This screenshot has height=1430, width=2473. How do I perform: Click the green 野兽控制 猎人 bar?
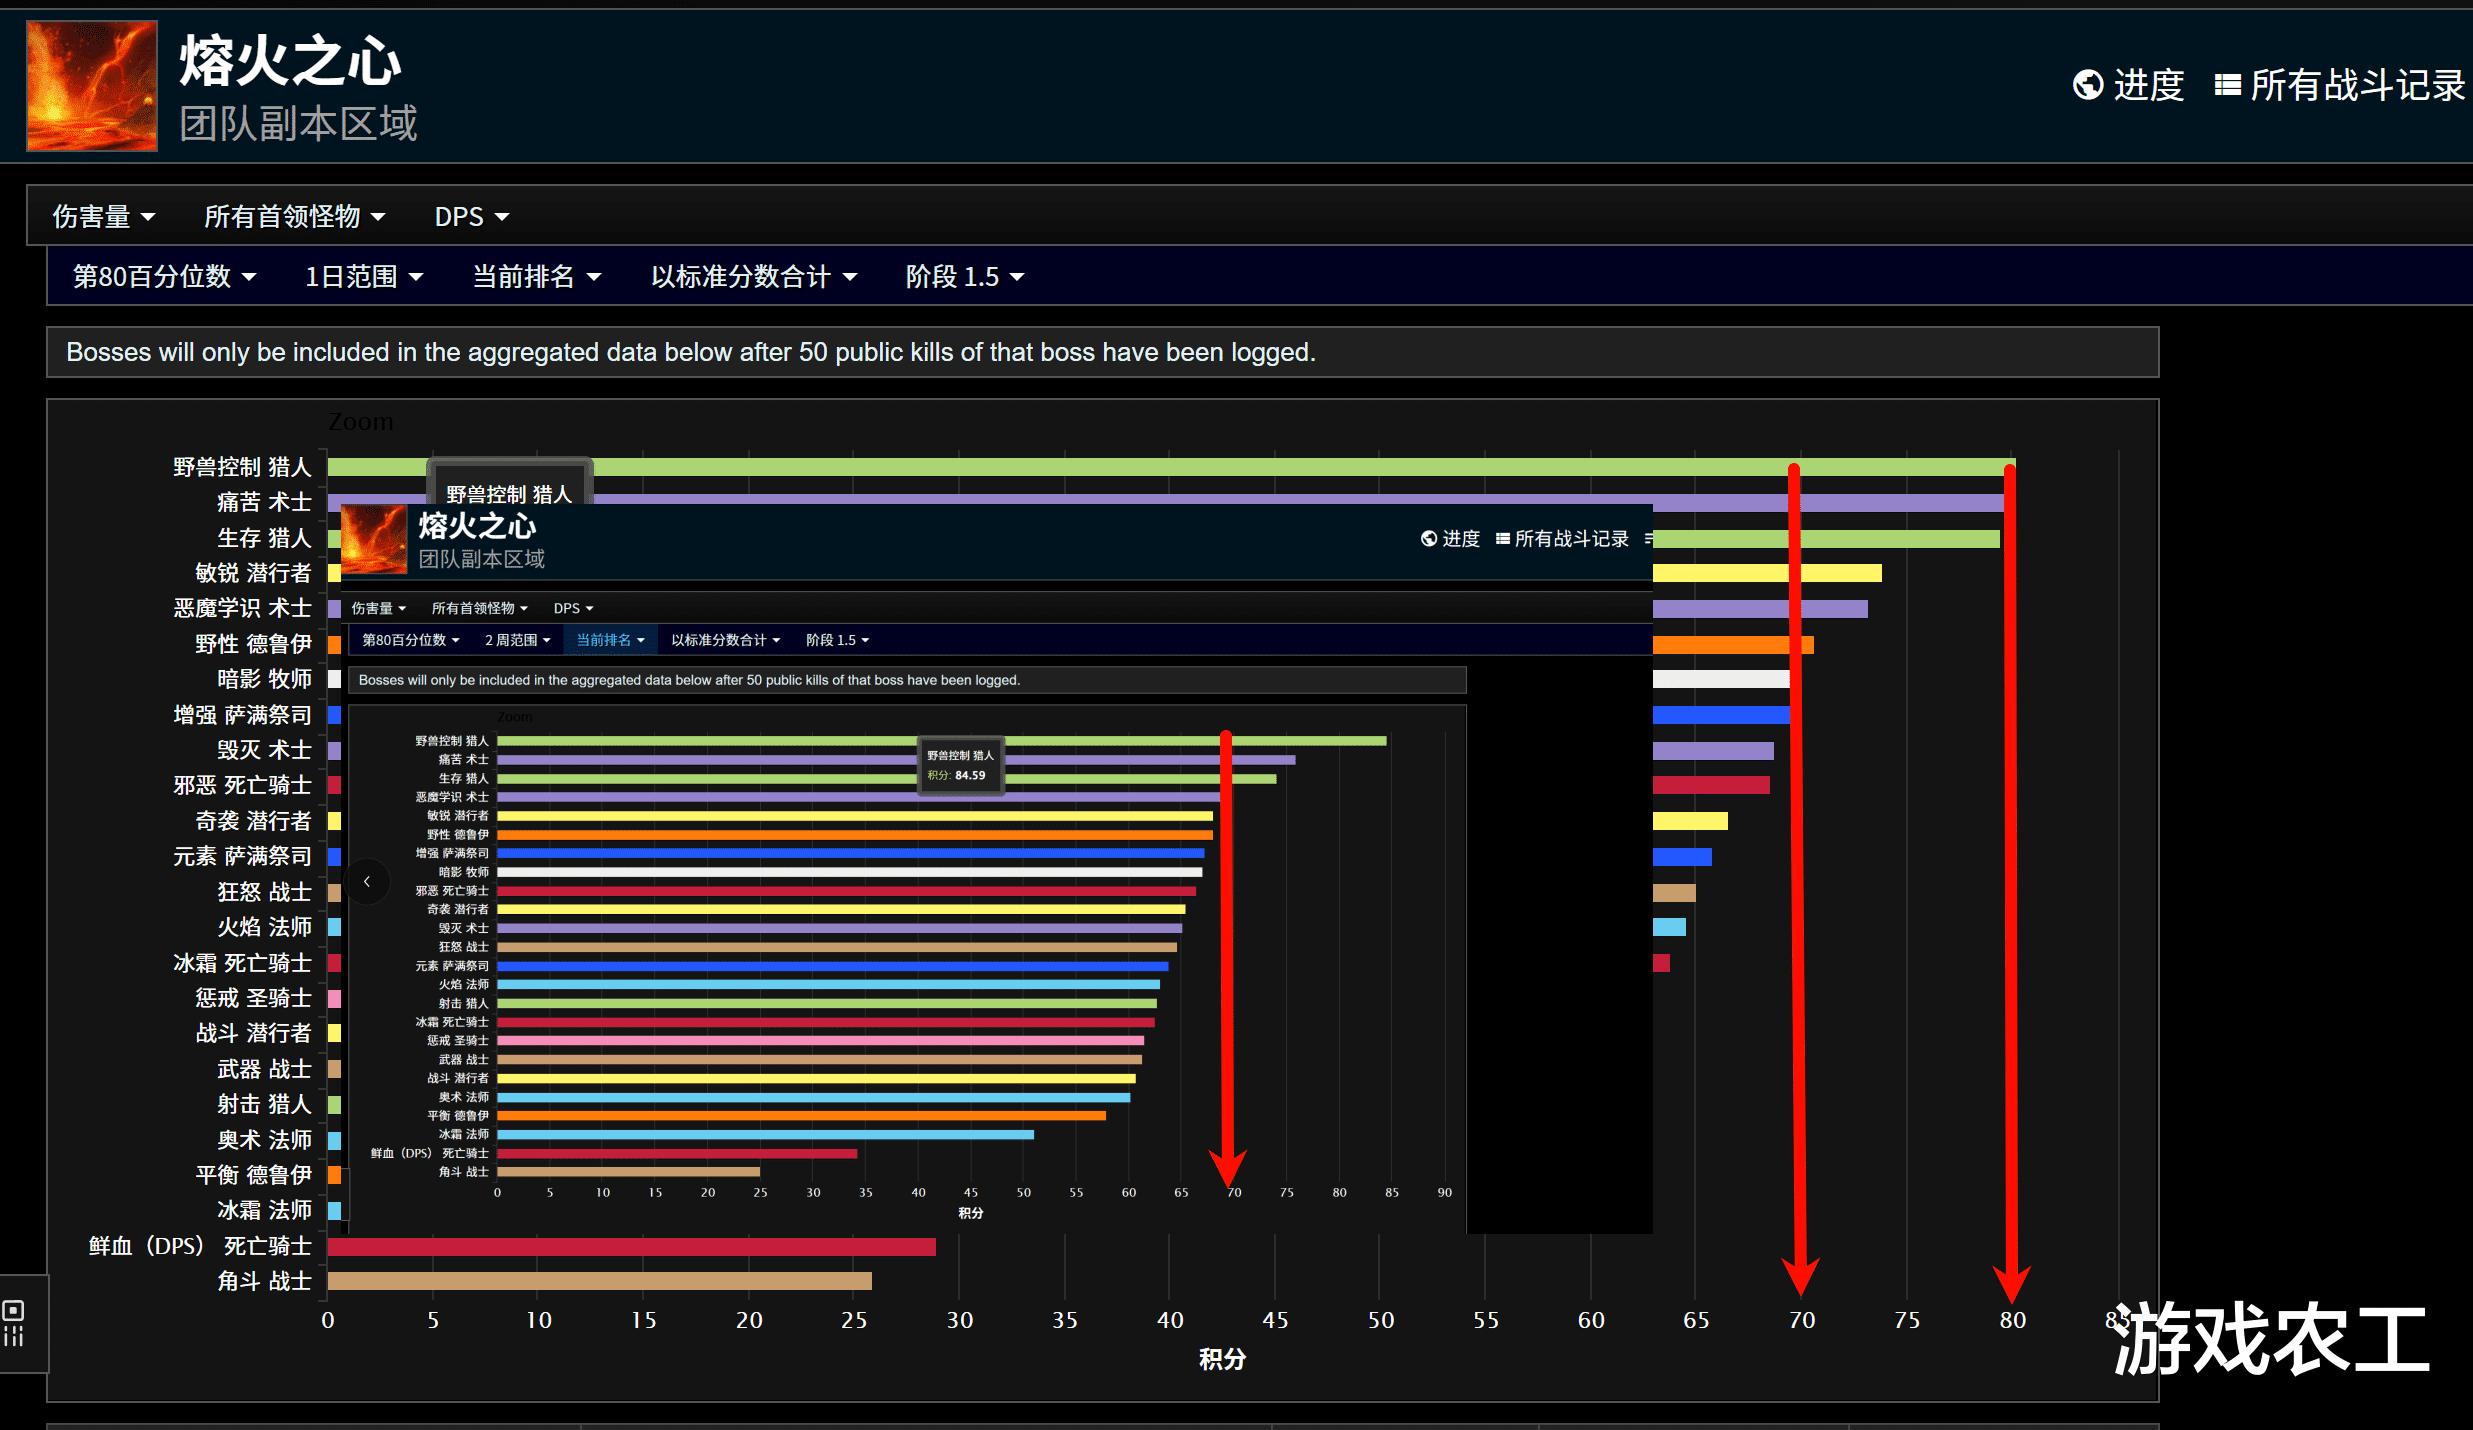(1200, 466)
